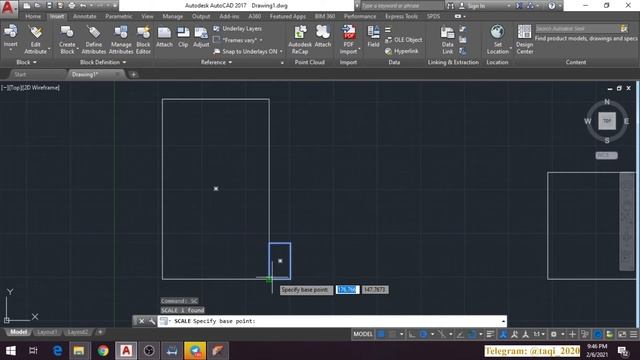Toggle snap mode in status bar
Screen dimensions: 640x360
pos(392,334)
